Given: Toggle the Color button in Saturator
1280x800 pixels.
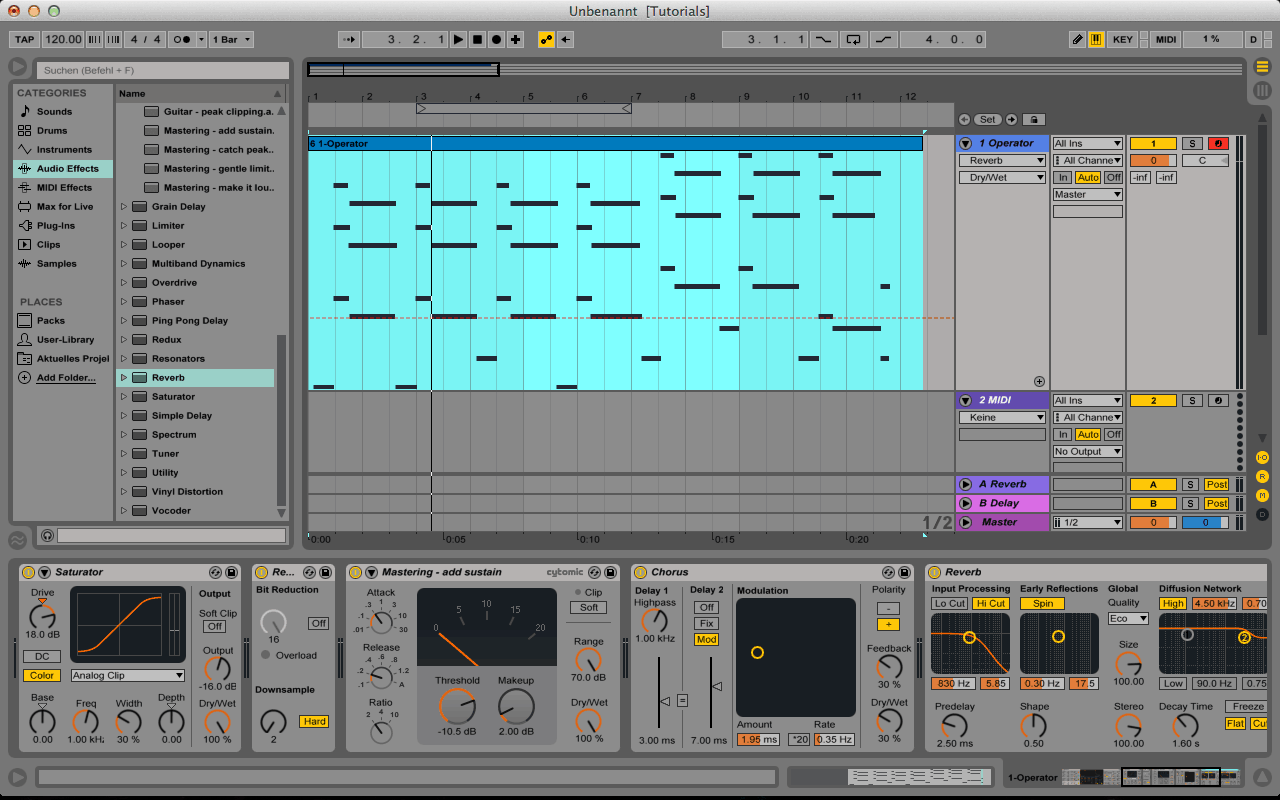Looking at the screenshot, I should point(41,675).
